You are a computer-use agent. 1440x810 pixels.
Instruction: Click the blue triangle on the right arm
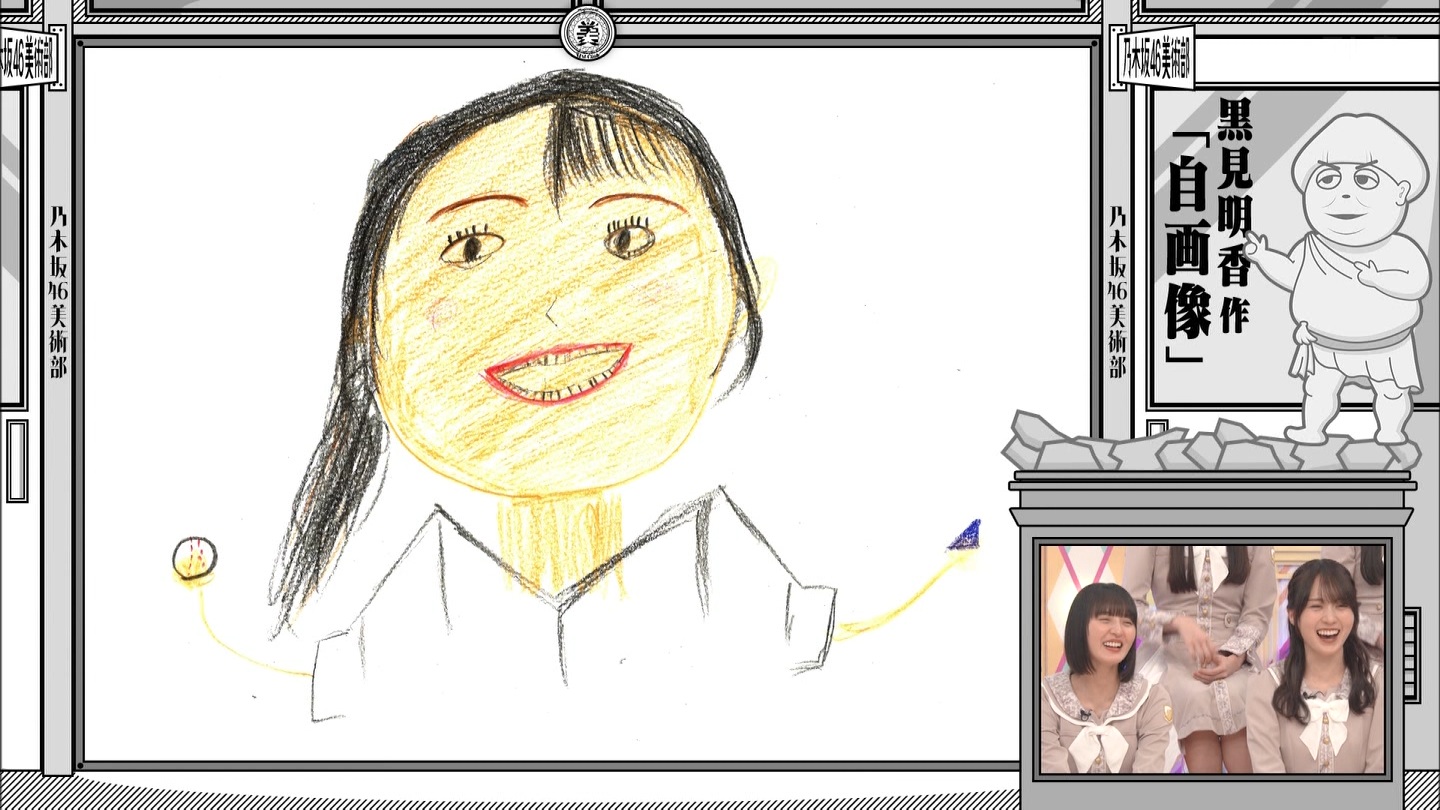[965, 537]
